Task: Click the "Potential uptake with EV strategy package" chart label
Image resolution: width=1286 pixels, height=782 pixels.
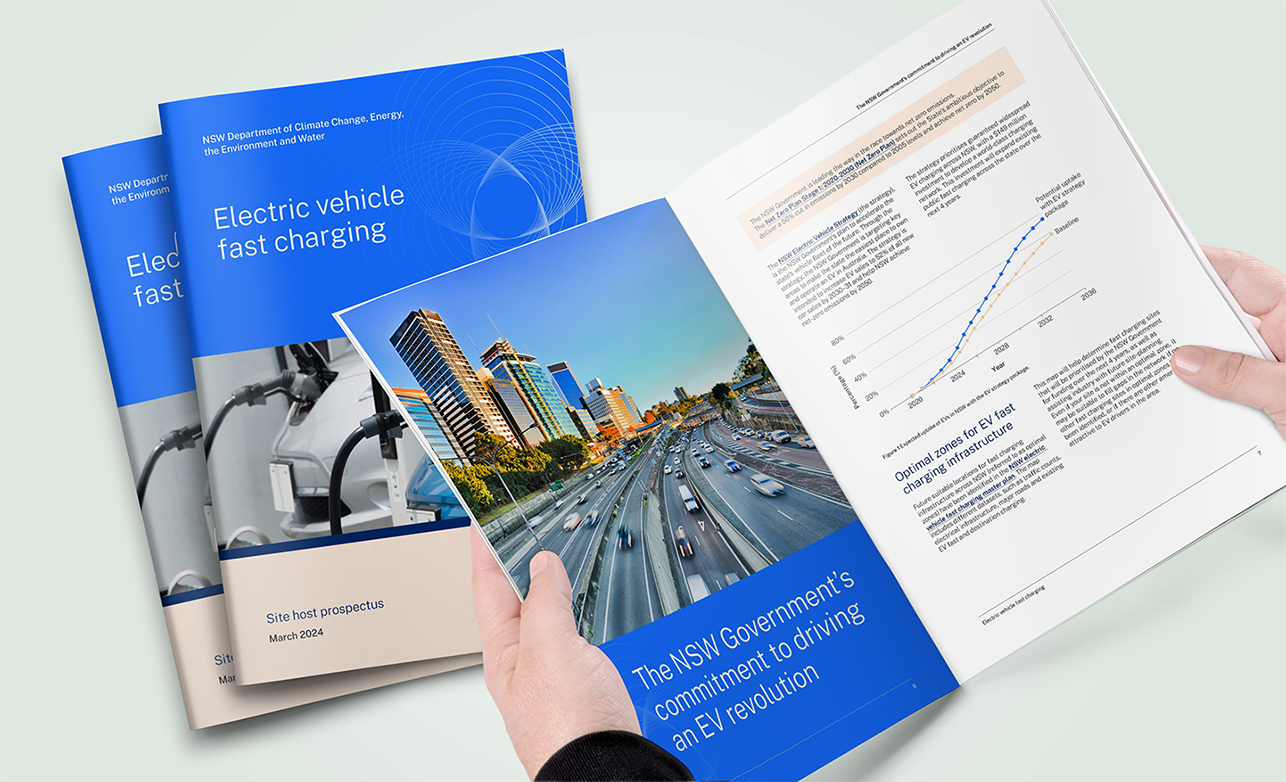Action: (x=1063, y=197)
